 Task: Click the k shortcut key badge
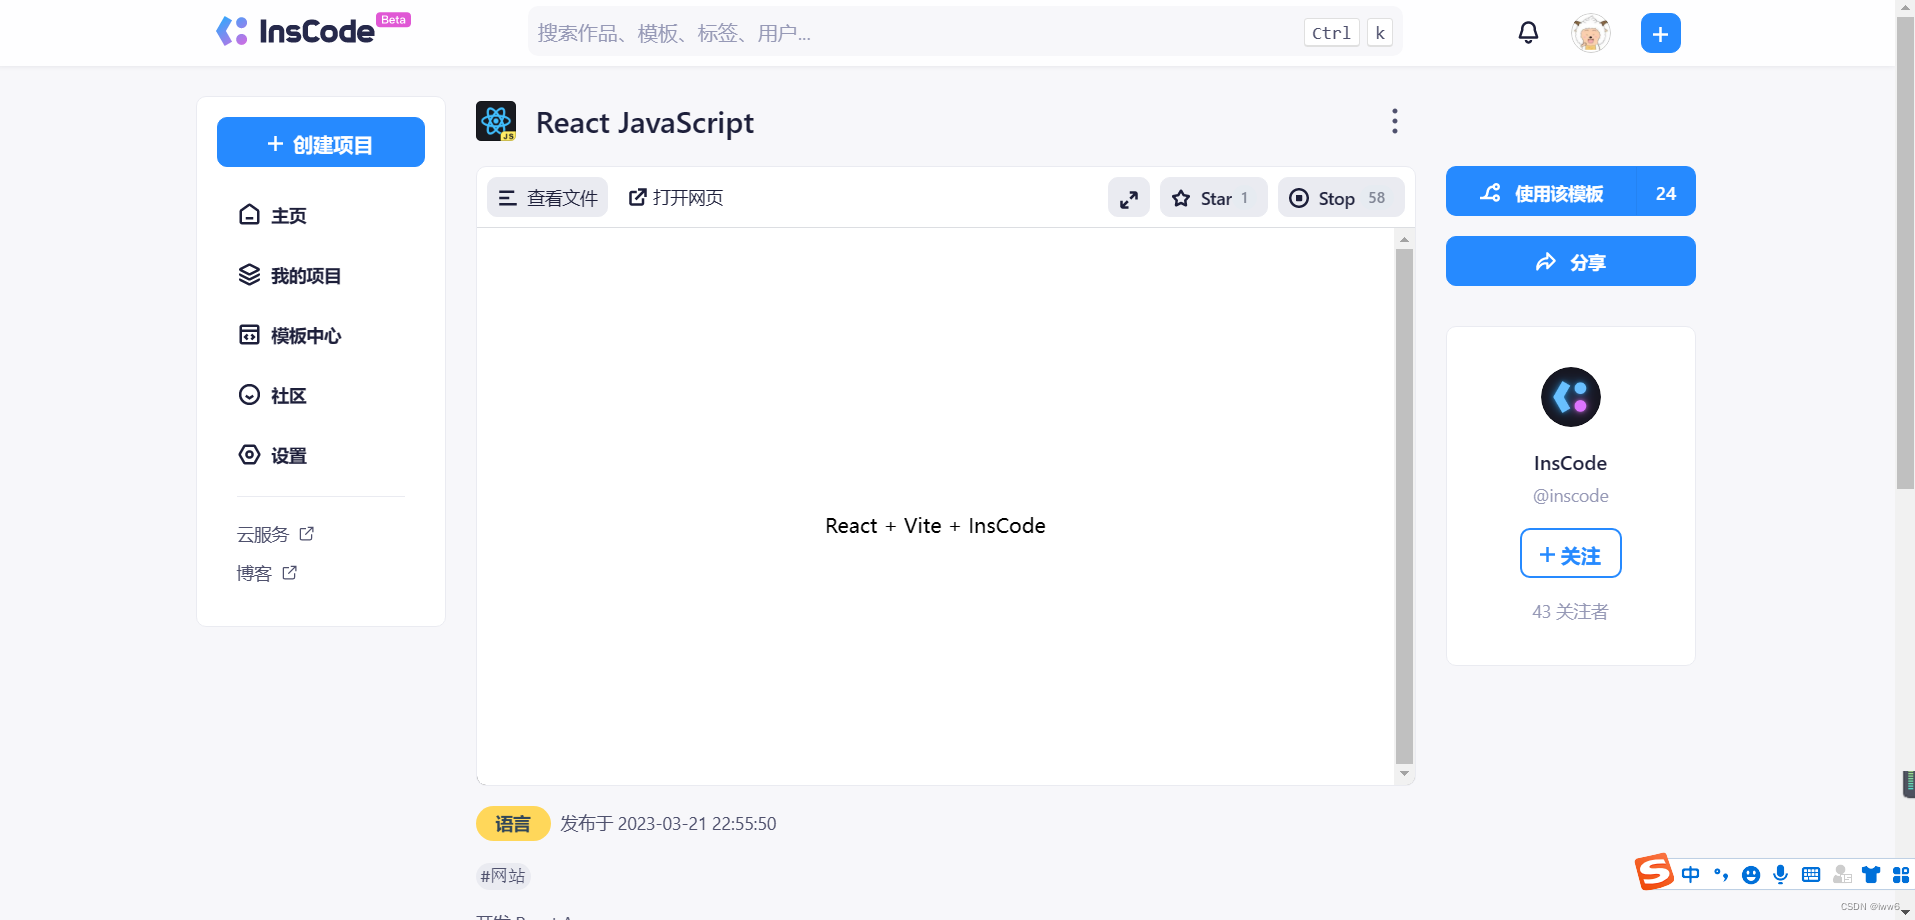1379,33
